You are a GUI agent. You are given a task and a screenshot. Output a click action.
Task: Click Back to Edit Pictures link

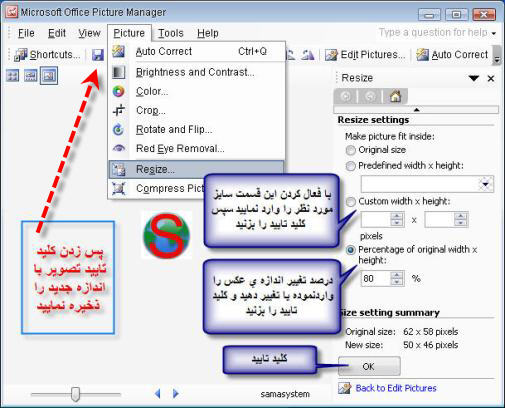pyautogui.click(x=396, y=388)
